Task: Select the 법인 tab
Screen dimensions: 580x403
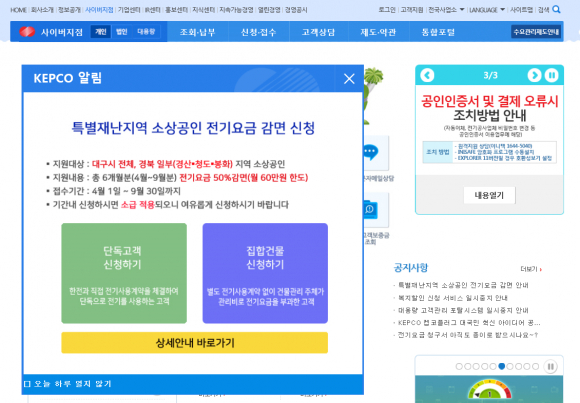Action: (121, 32)
